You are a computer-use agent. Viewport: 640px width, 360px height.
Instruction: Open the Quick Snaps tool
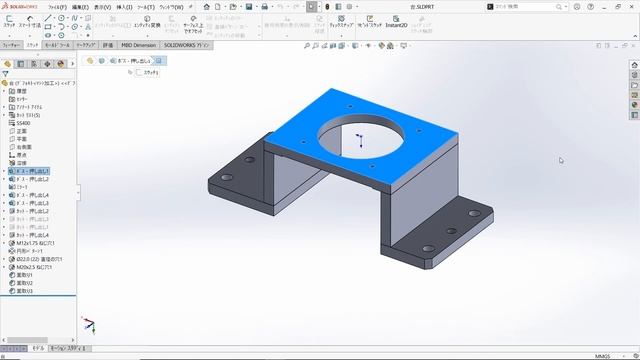coord(341,22)
